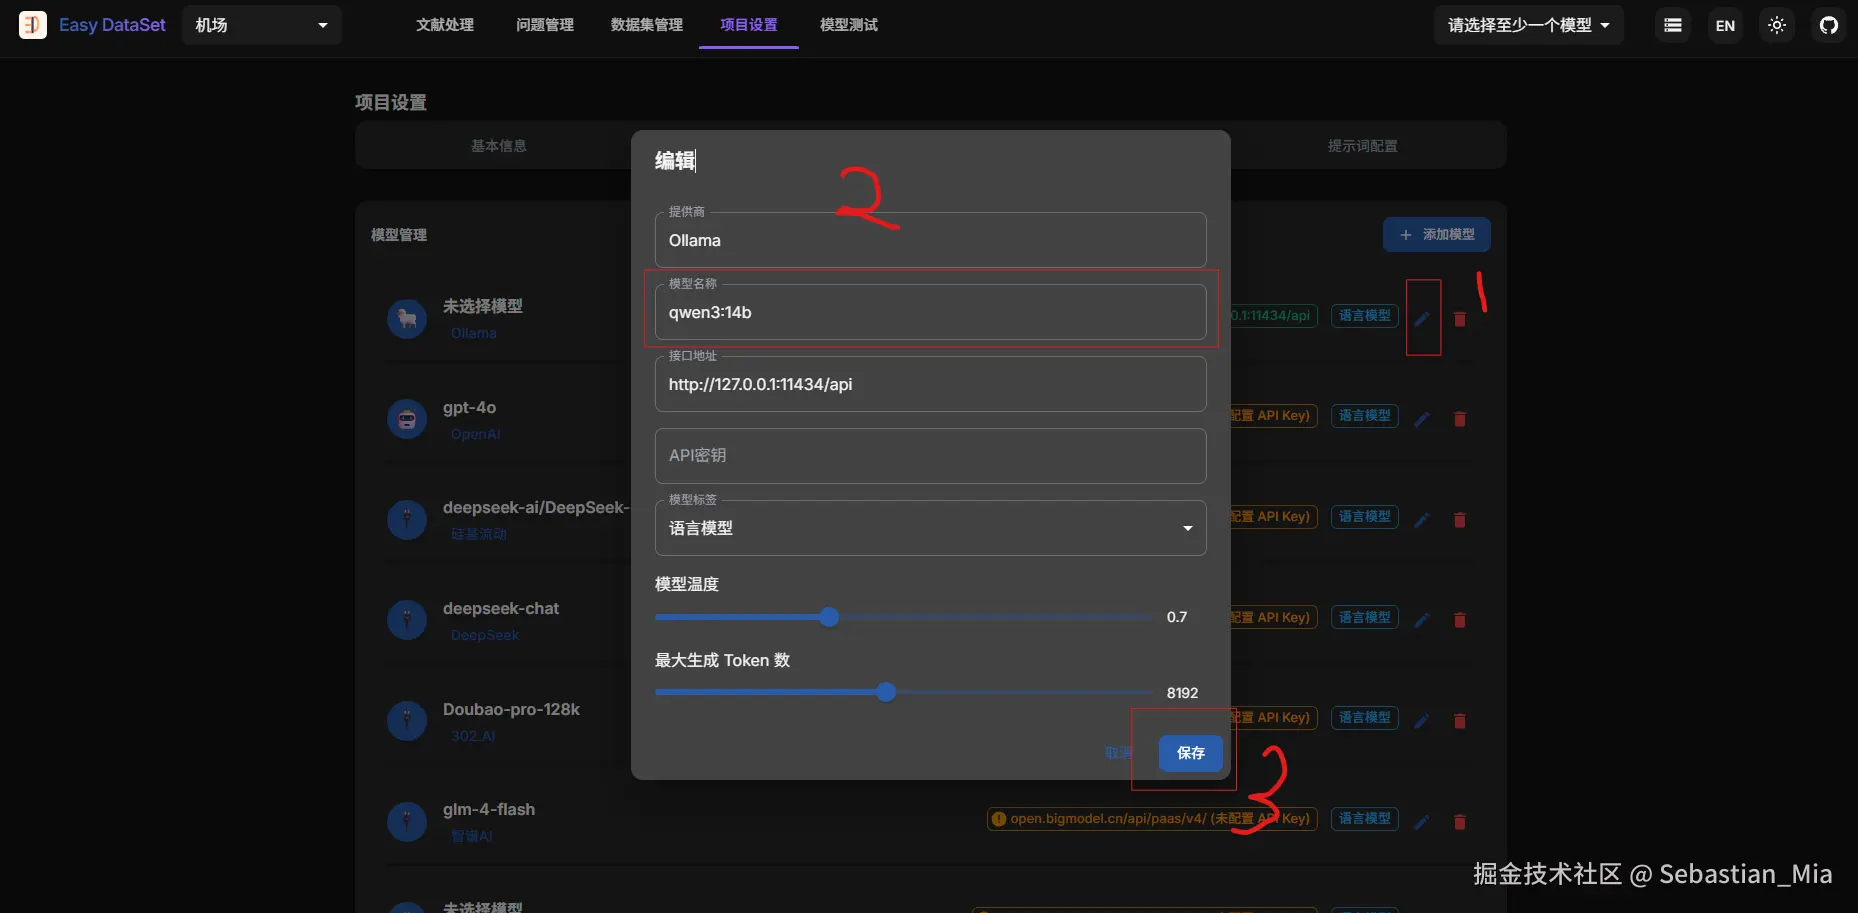Screen dimensions: 1858x913
Task: Click the Easy DataSet logo icon
Action: (33, 25)
